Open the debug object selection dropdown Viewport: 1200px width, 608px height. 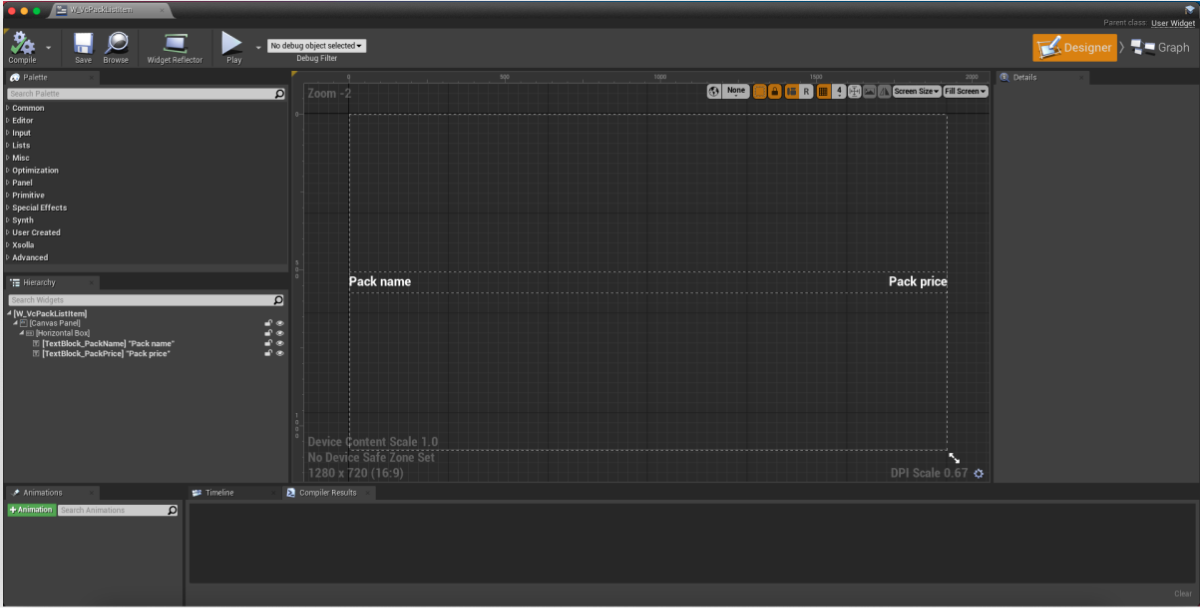point(317,46)
